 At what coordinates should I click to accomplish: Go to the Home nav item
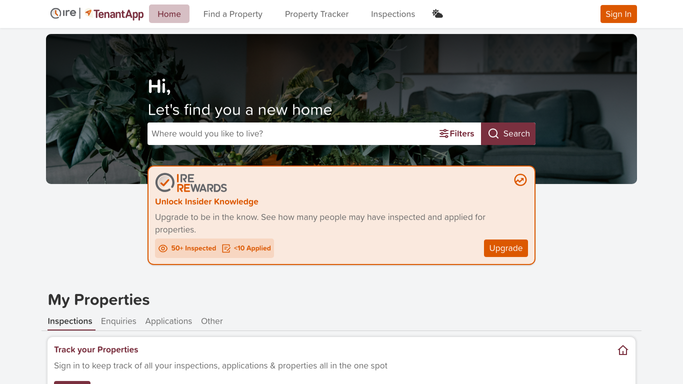169,14
